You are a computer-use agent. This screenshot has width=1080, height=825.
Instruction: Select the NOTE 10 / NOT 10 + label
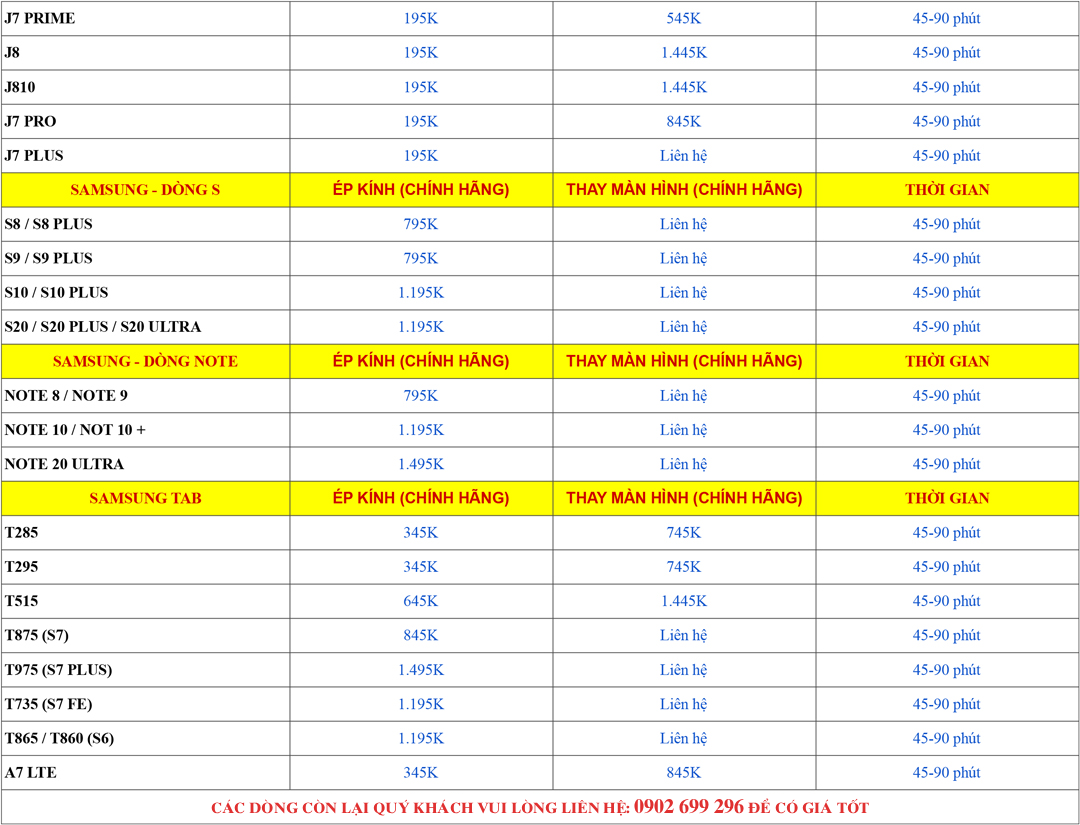pos(75,430)
